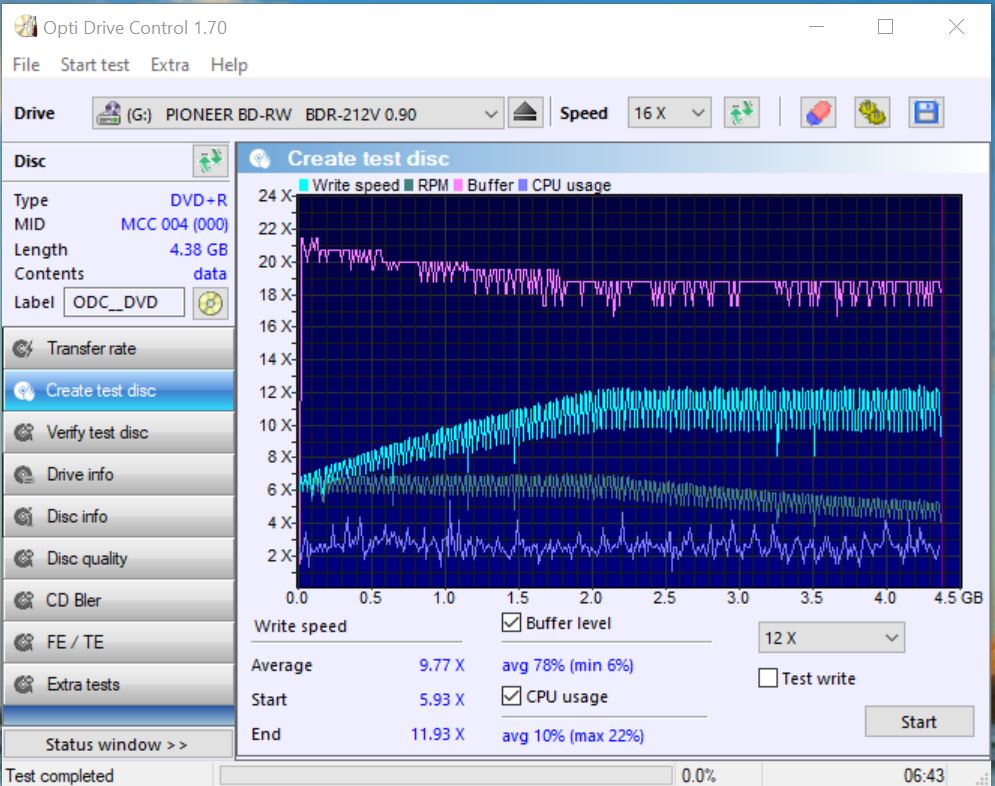Open the Extra menu
Image resolution: width=995 pixels, height=786 pixels.
[169, 65]
